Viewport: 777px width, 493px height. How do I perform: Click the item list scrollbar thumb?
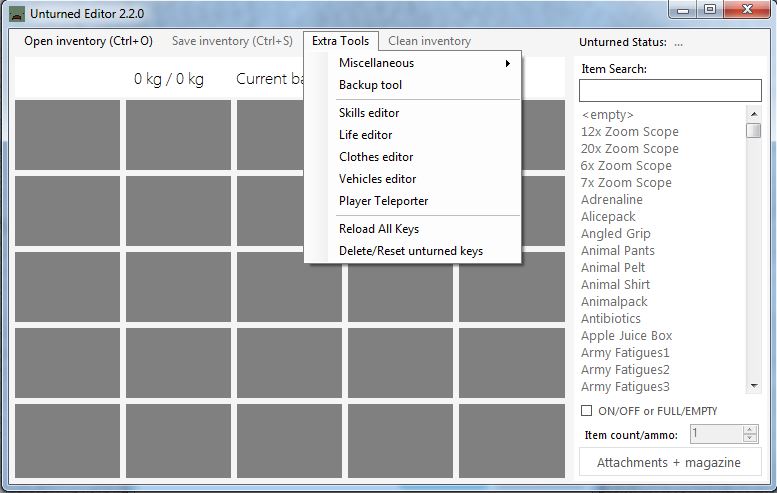point(754,131)
